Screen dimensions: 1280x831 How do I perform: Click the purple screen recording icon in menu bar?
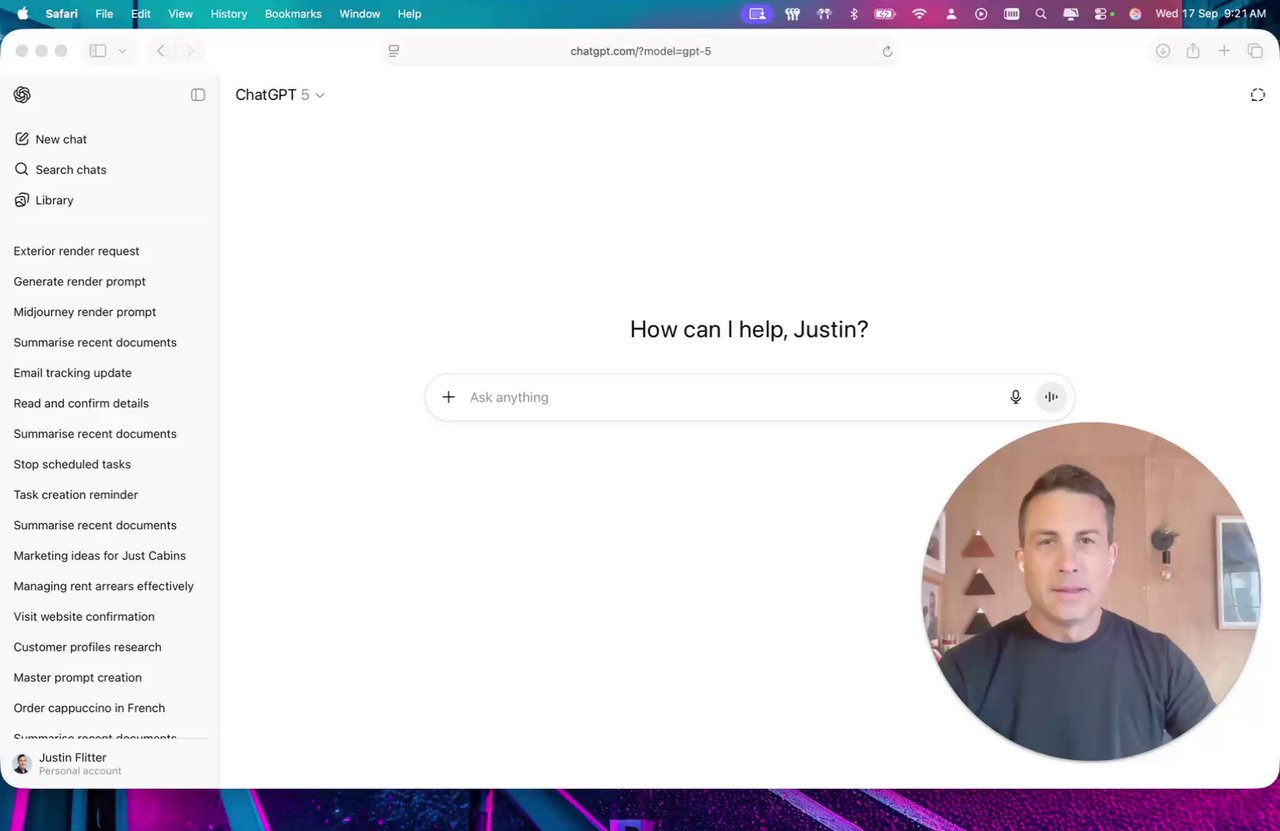pyautogui.click(x=757, y=14)
